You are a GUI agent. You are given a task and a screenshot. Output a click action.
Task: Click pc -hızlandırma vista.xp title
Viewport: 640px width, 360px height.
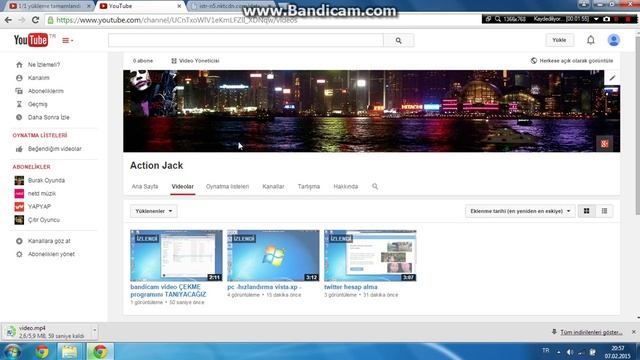pos(264,287)
